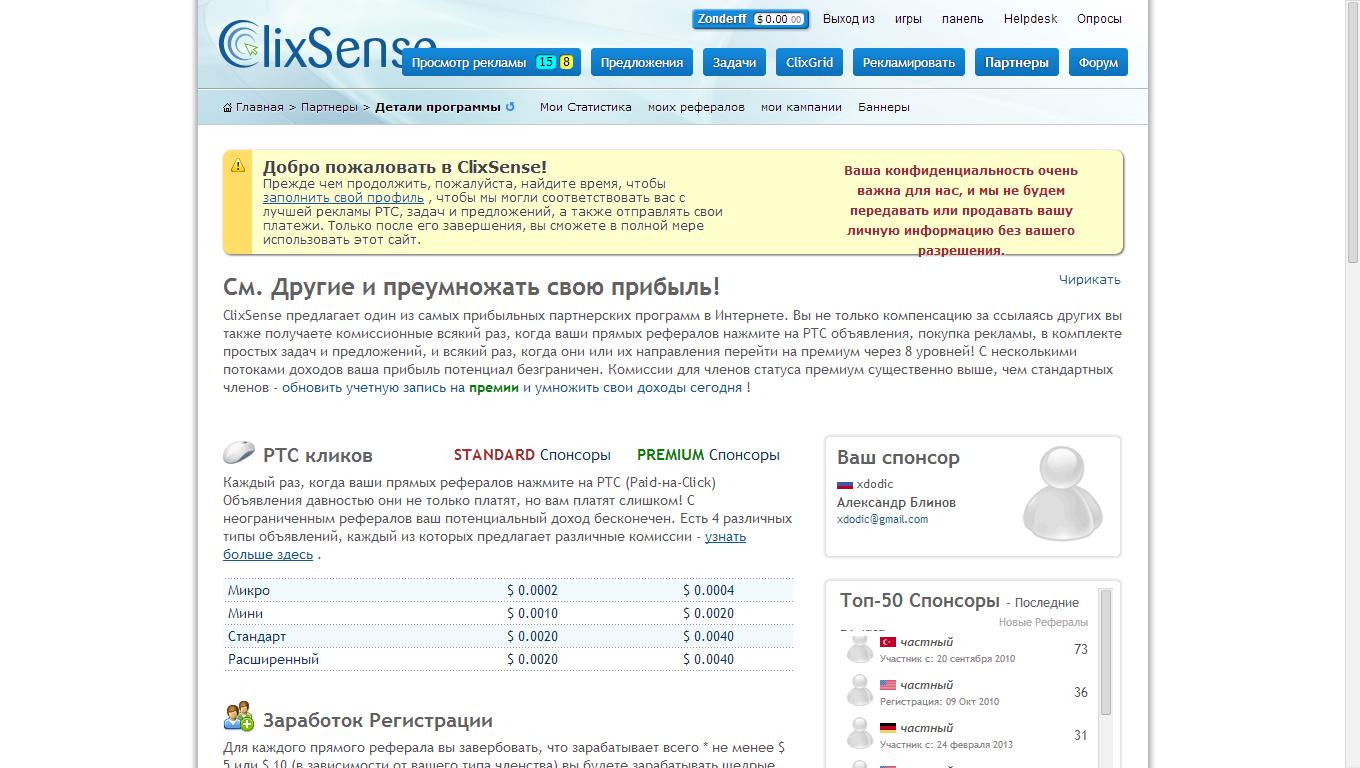
Task: Open Helpdesk
Action: tap(1031, 19)
